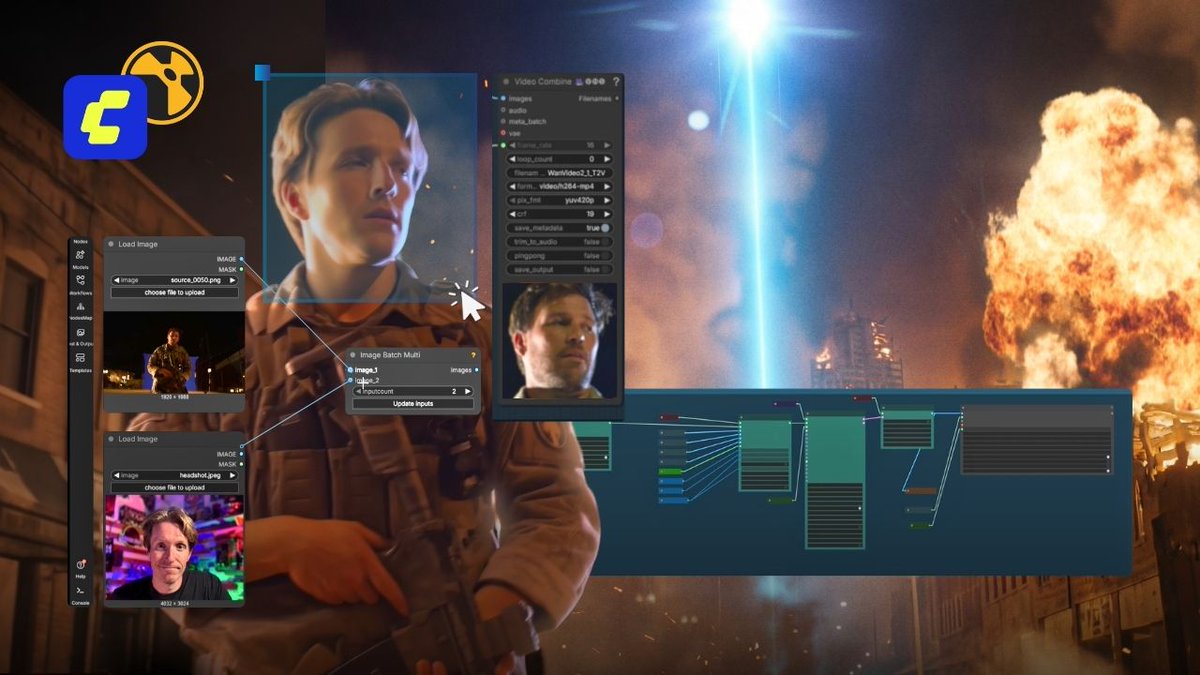Click the Filenames output port on Video Combine
1200x675 pixels.
pos(617,98)
